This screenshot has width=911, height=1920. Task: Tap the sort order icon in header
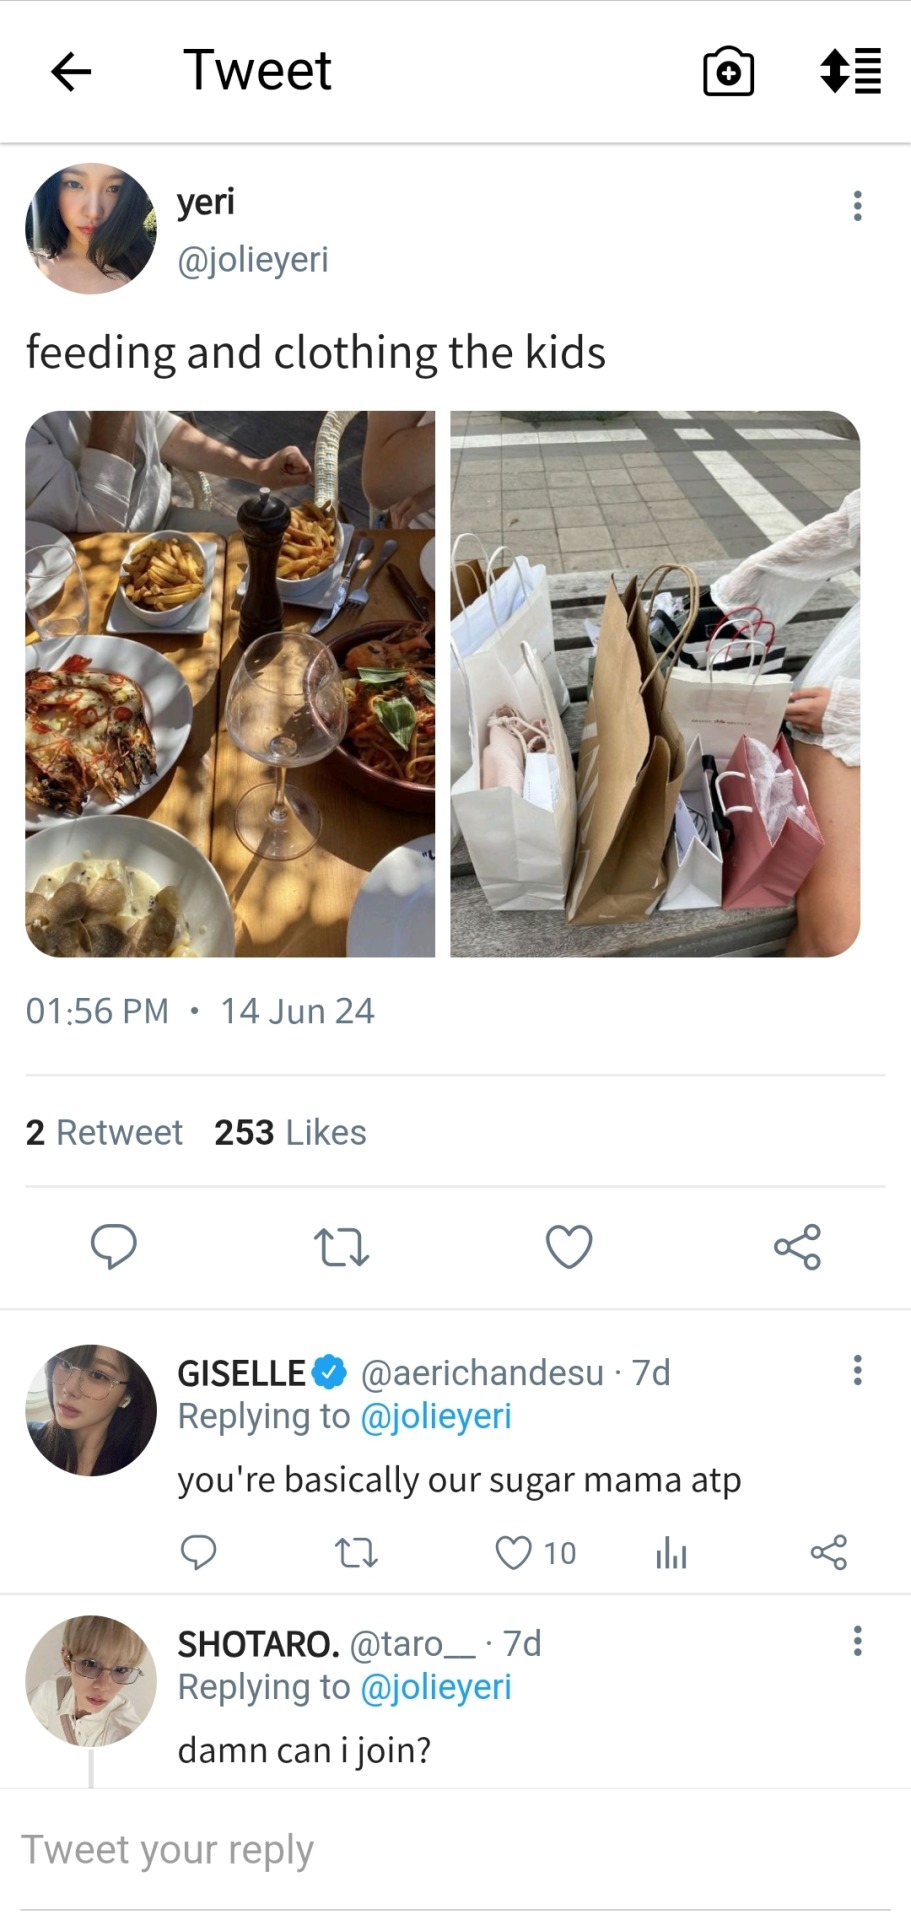(850, 72)
